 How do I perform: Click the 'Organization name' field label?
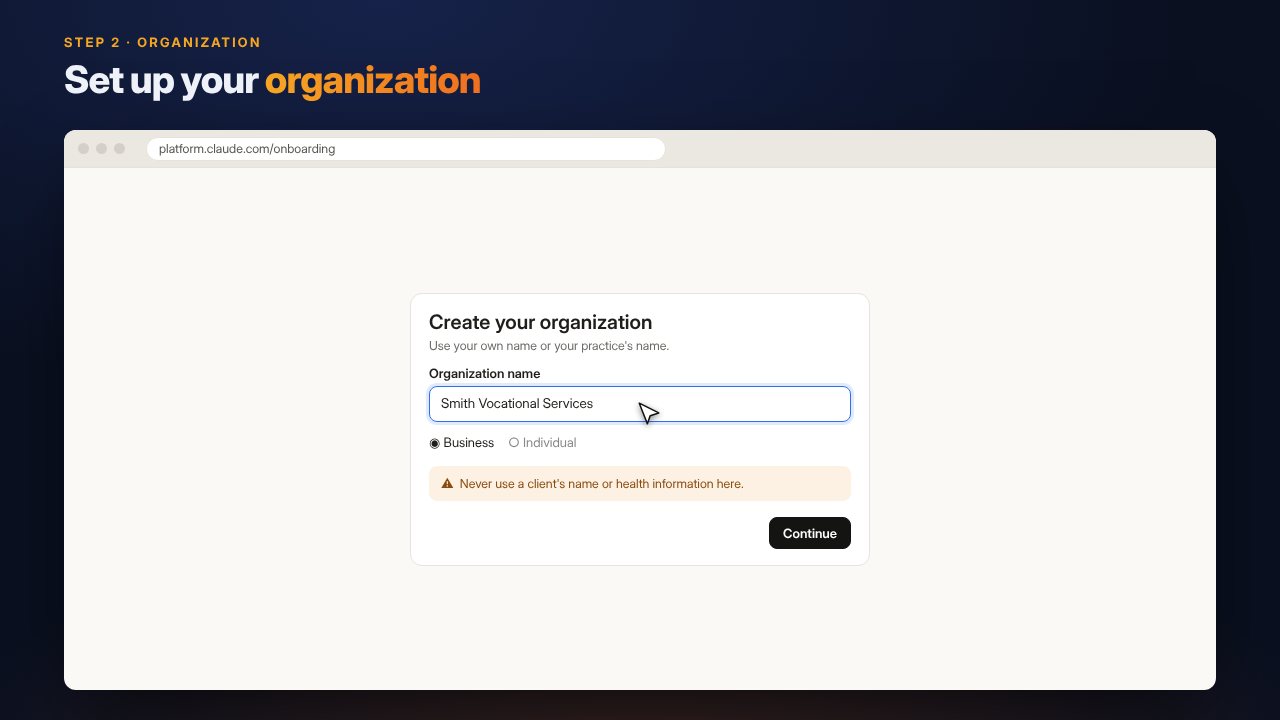click(484, 374)
